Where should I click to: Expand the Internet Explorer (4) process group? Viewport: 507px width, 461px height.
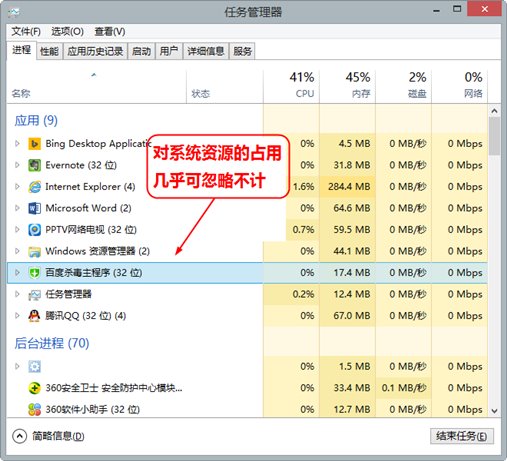click(17, 187)
